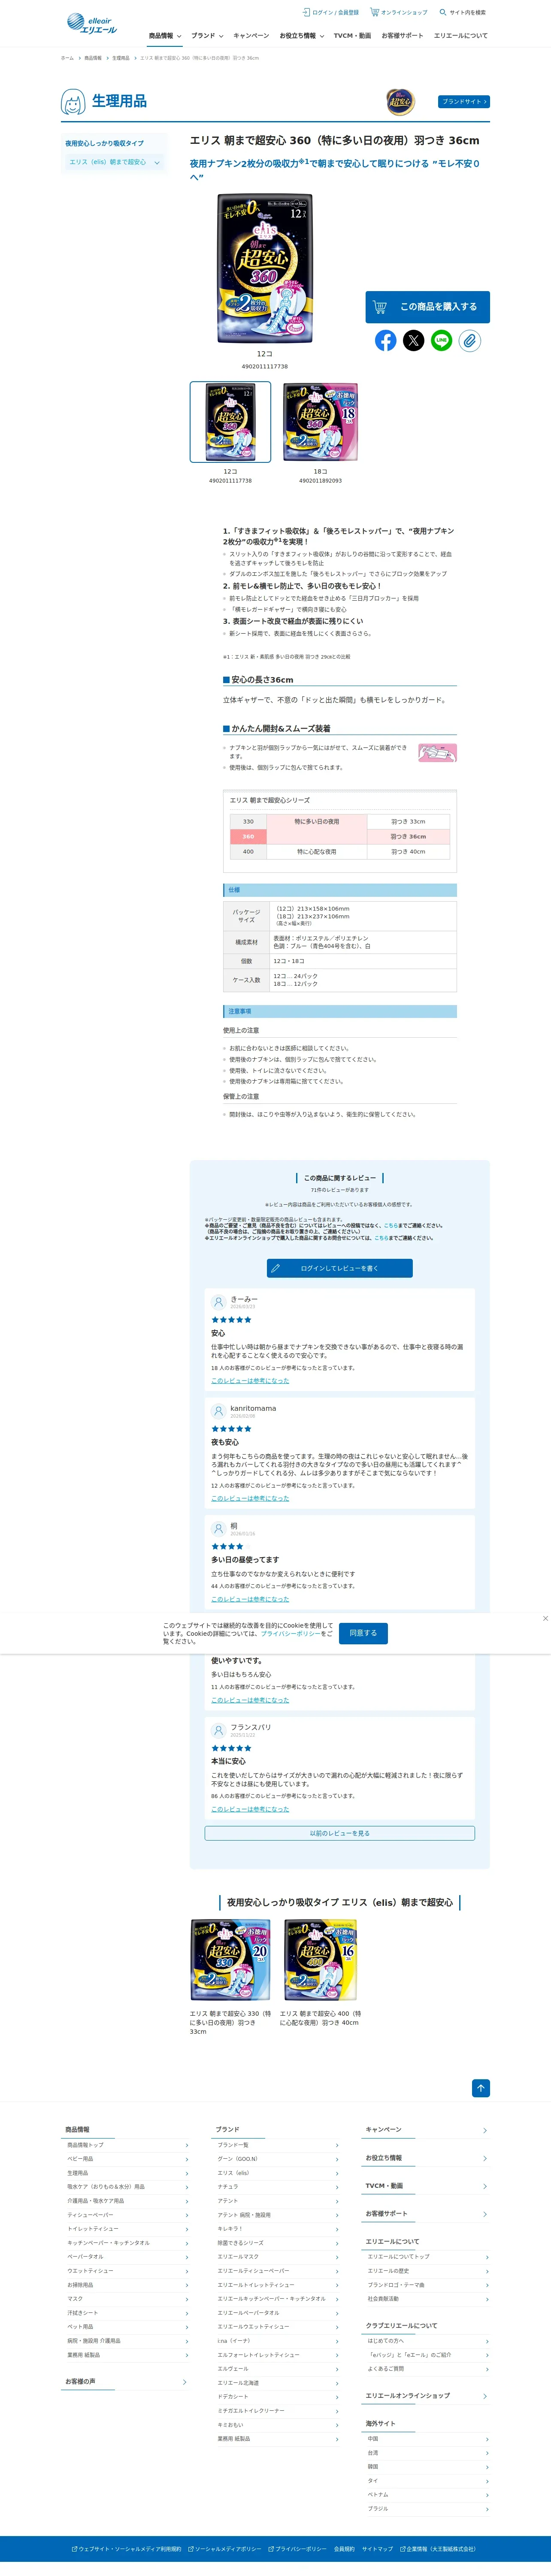Image resolution: width=551 pixels, height=2576 pixels.
Task: Open the online shop cart icon
Action: pyautogui.click(x=374, y=12)
